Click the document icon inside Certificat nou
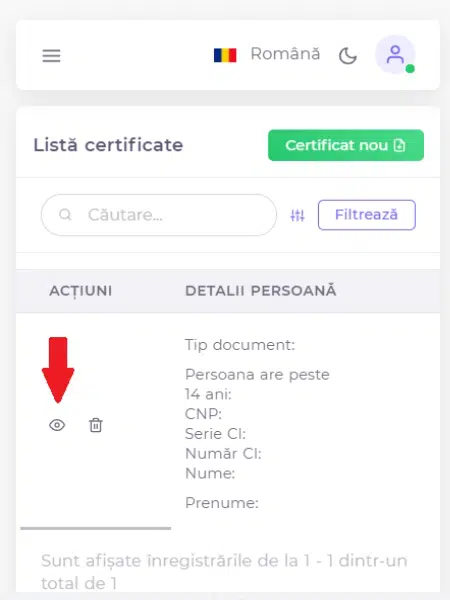The width and height of the screenshot is (450, 600). (x=399, y=145)
